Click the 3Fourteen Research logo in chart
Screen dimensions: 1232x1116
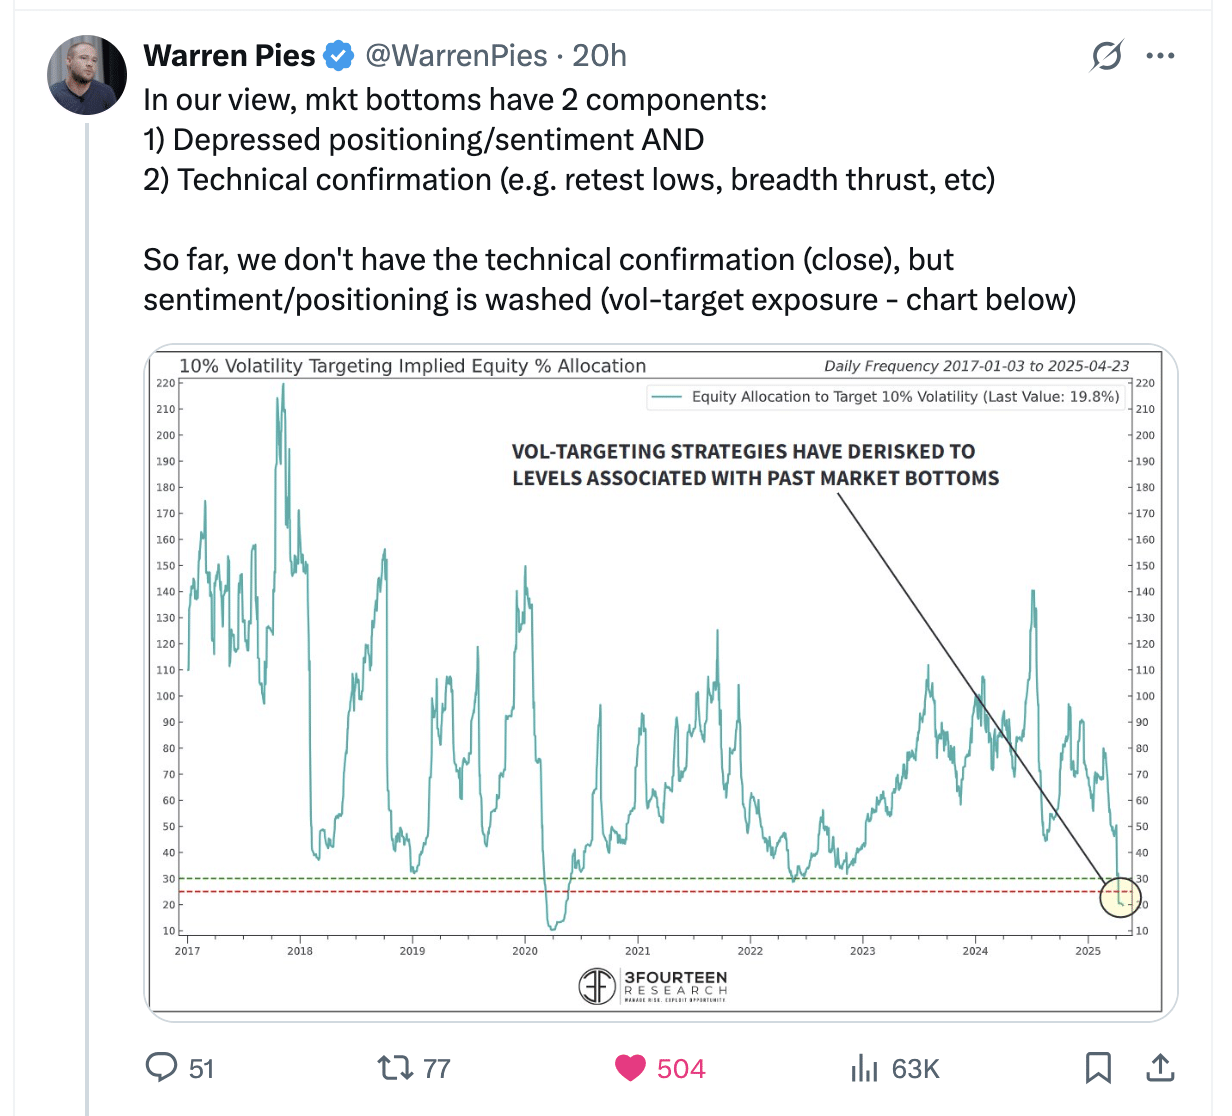[654, 985]
